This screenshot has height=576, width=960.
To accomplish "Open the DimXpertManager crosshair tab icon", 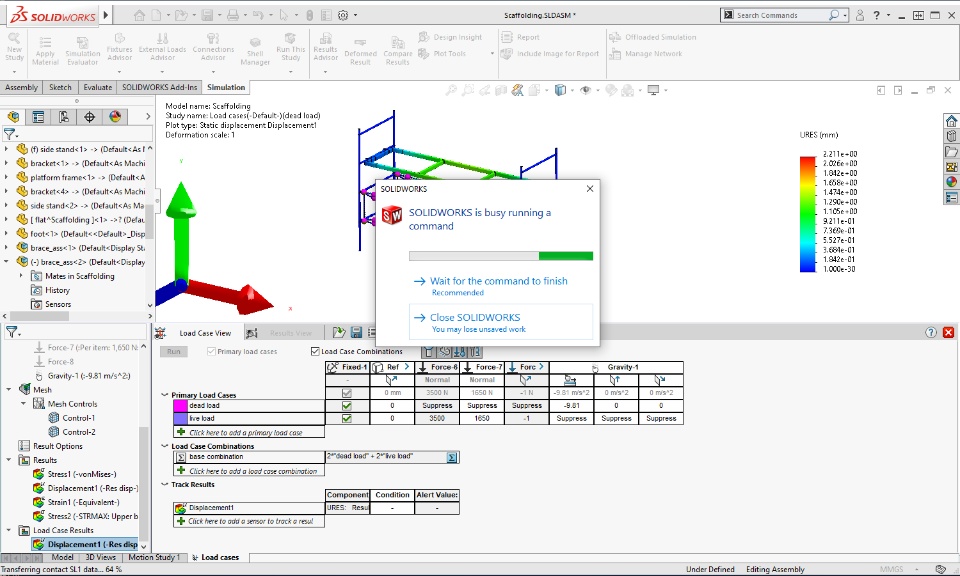I will coord(89,116).
